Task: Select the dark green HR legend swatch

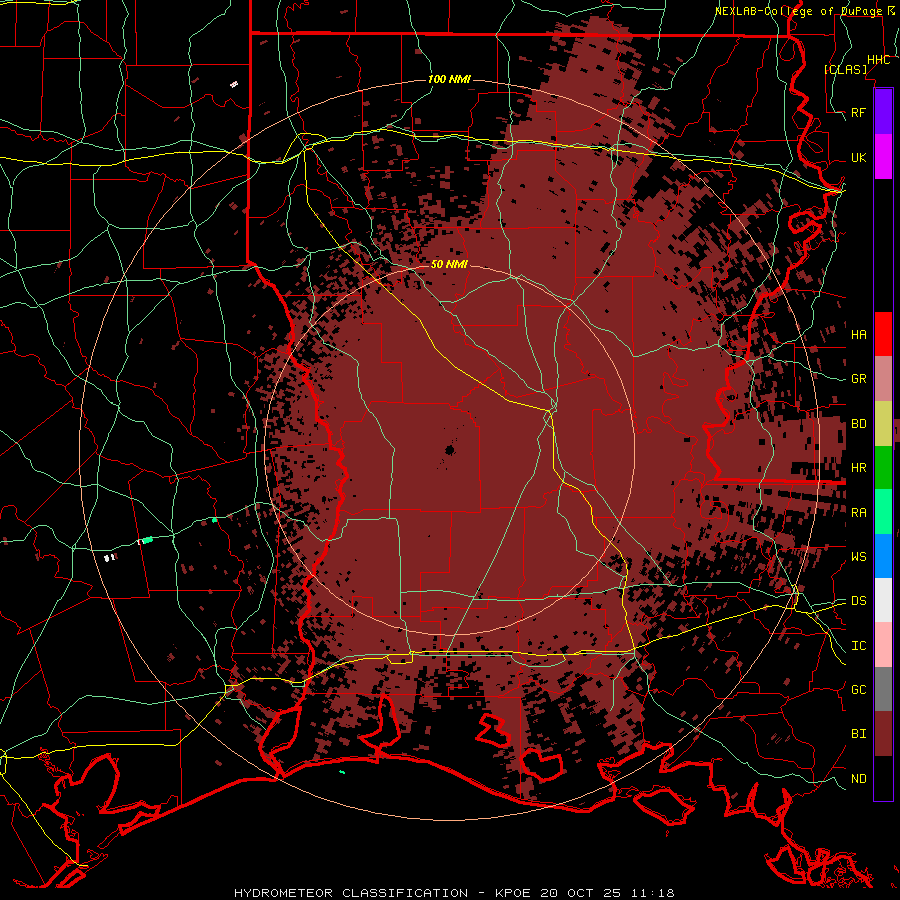Action: [883, 468]
